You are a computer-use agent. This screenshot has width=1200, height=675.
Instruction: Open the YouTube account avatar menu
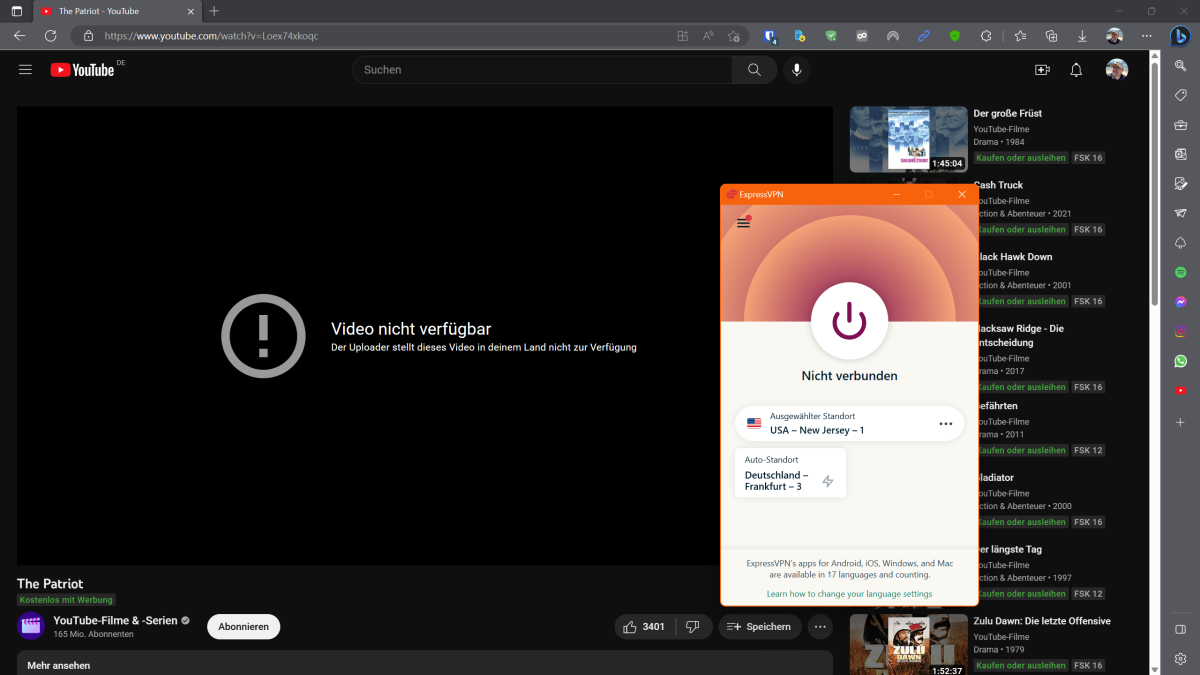(x=1117, y=70)
